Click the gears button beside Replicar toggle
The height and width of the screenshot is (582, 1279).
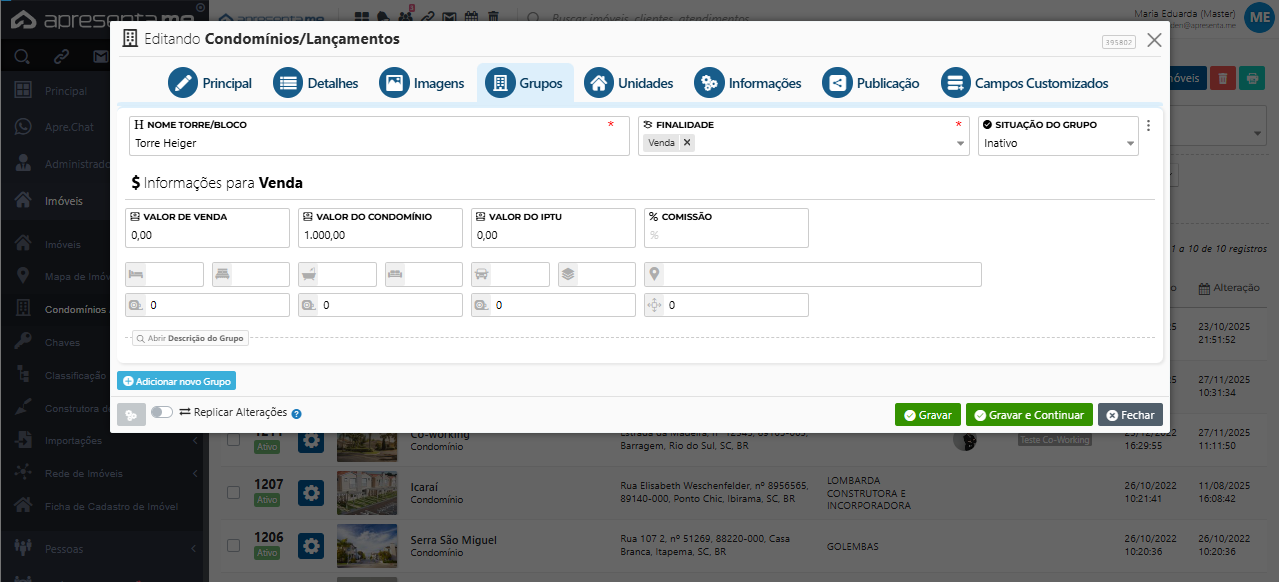(x=131, y=414)
